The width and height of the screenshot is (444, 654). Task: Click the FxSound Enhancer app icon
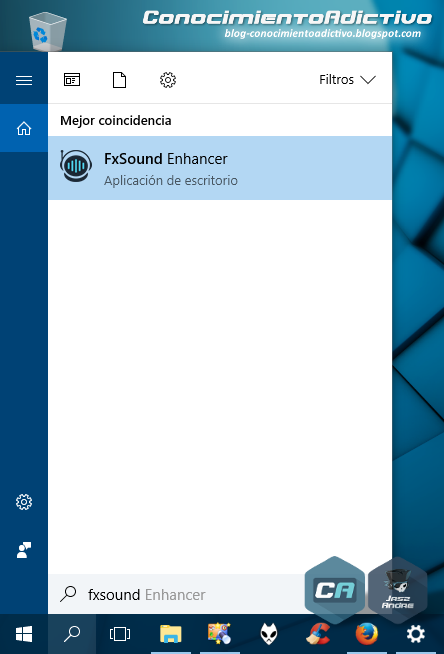75,166
